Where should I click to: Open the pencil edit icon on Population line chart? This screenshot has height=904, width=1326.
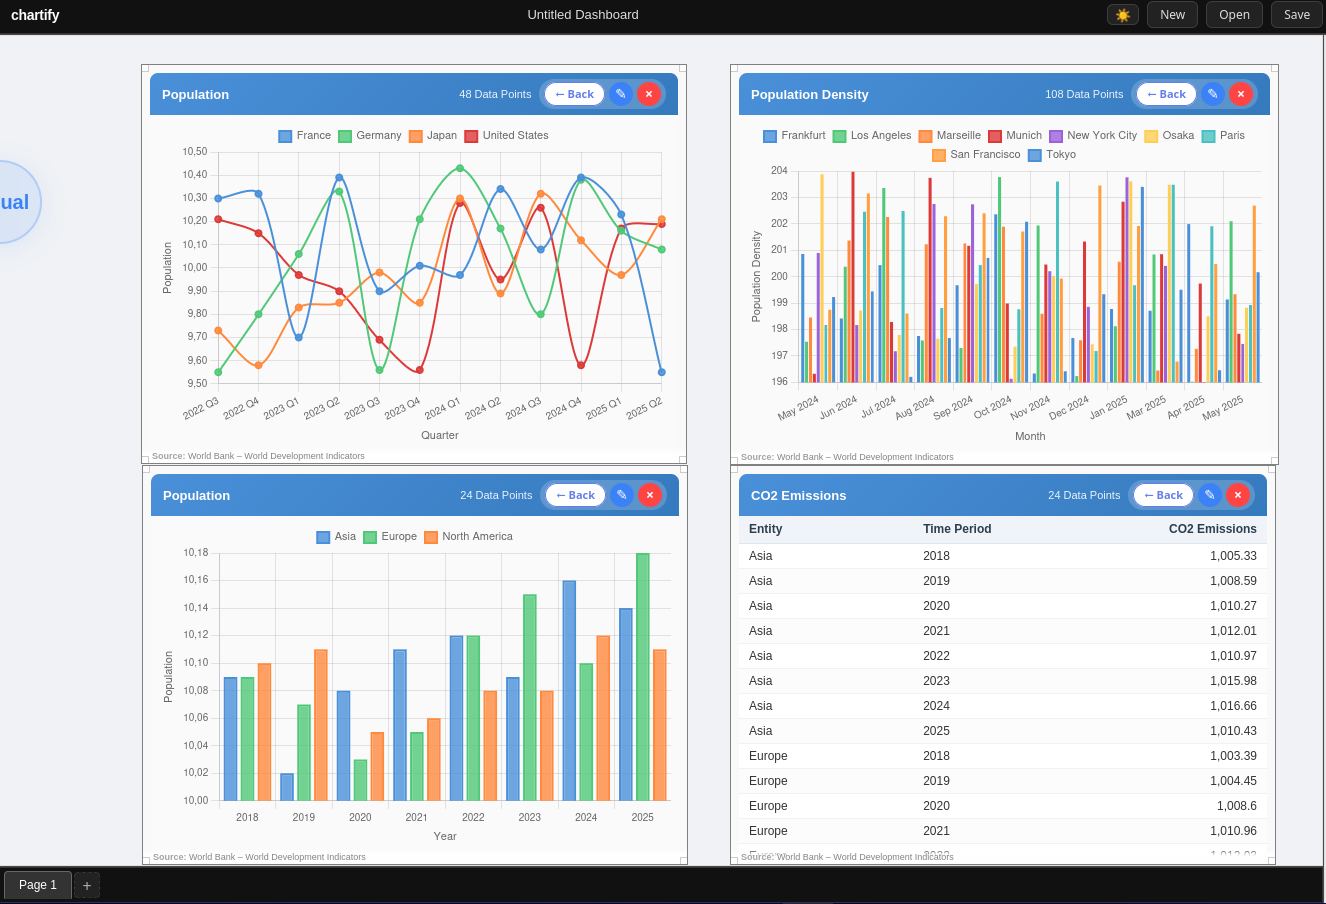click(621, 94)
